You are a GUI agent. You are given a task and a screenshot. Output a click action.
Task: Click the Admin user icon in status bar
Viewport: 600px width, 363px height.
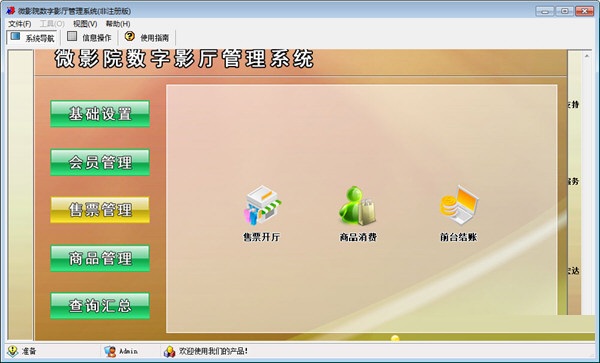click(110, 351)
